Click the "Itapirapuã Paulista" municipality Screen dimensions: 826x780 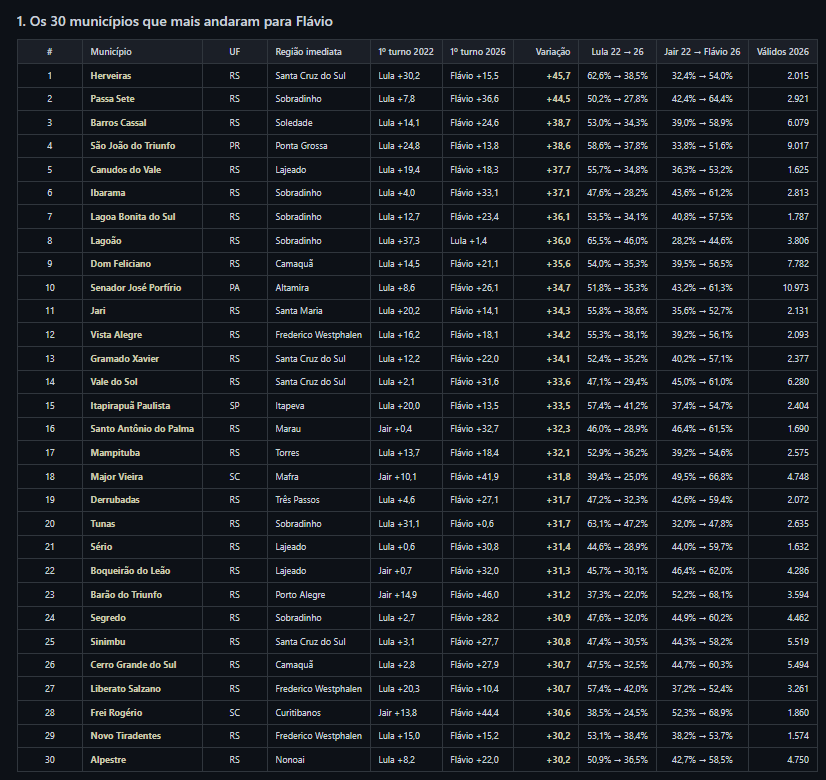[130, 406]
